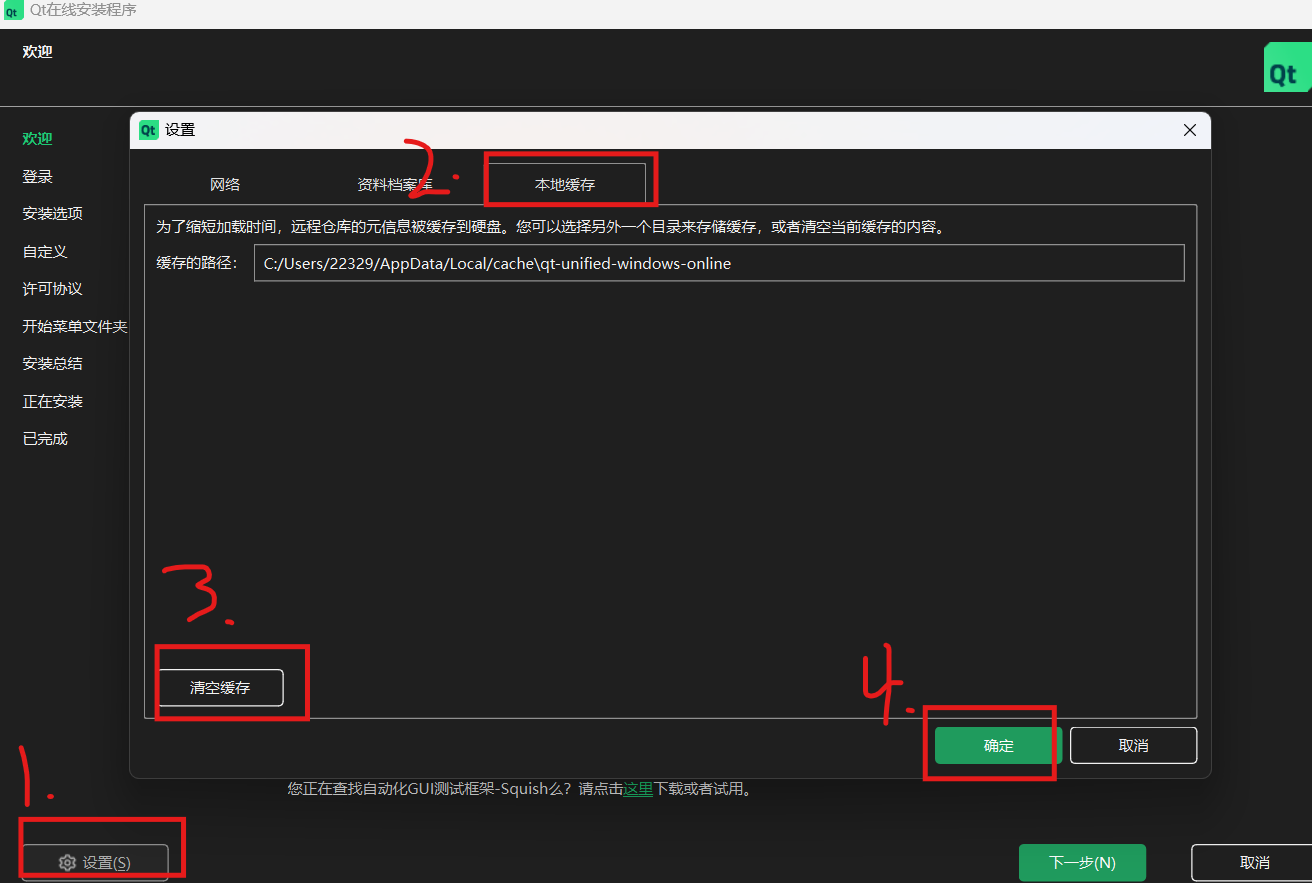This screenshot has height=883, width=1312.
Task: Click the 设置 dialog title text
Action: click(180, 130)
